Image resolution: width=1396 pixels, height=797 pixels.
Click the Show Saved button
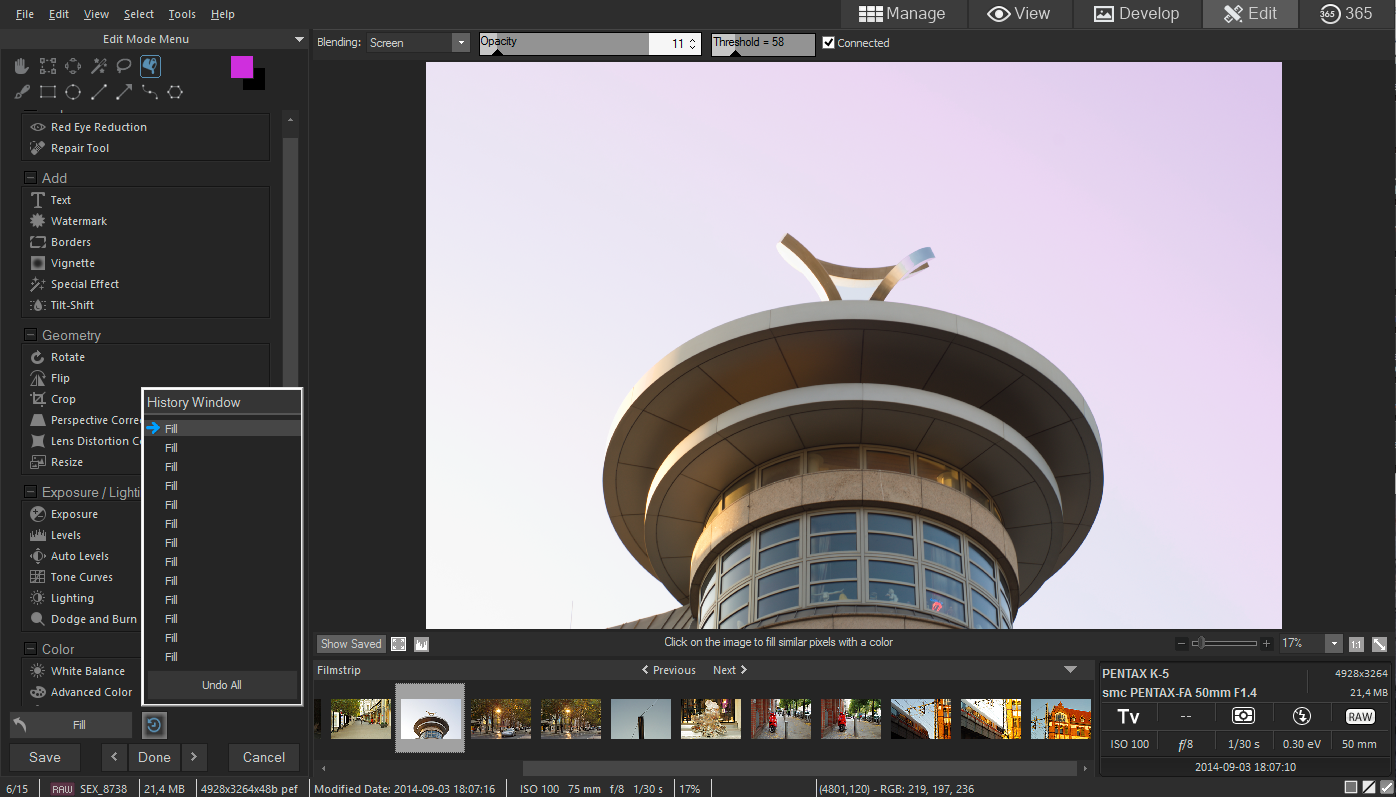(x=351, y=644)
